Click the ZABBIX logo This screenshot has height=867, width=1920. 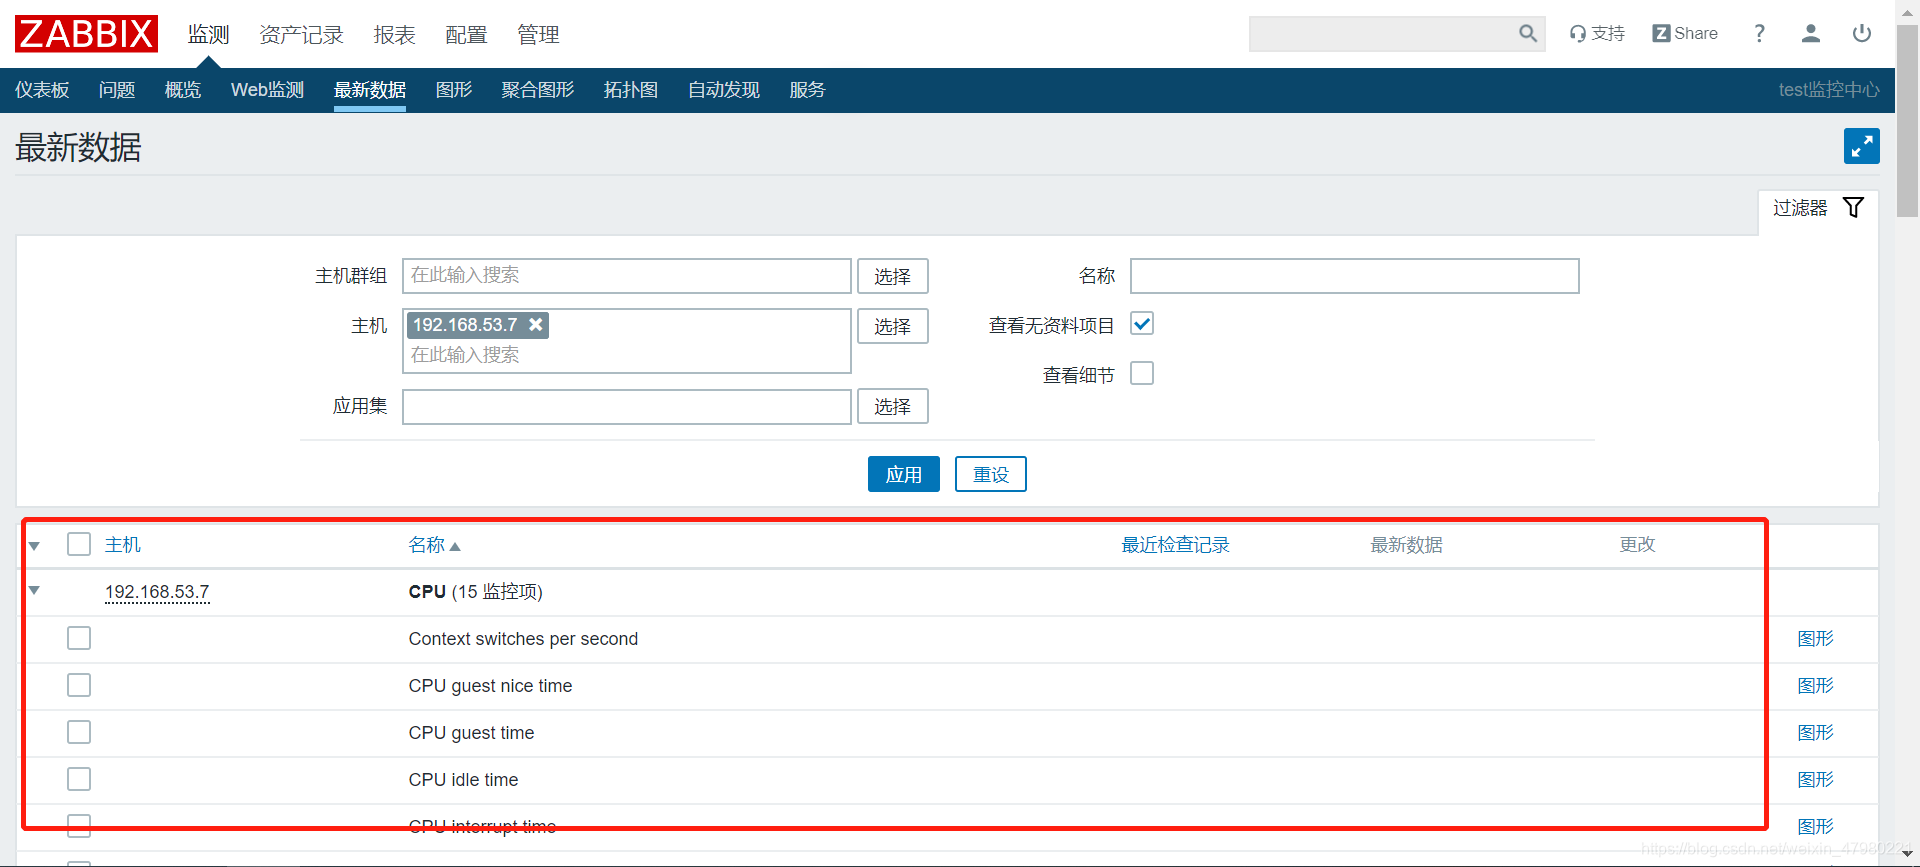86,34
